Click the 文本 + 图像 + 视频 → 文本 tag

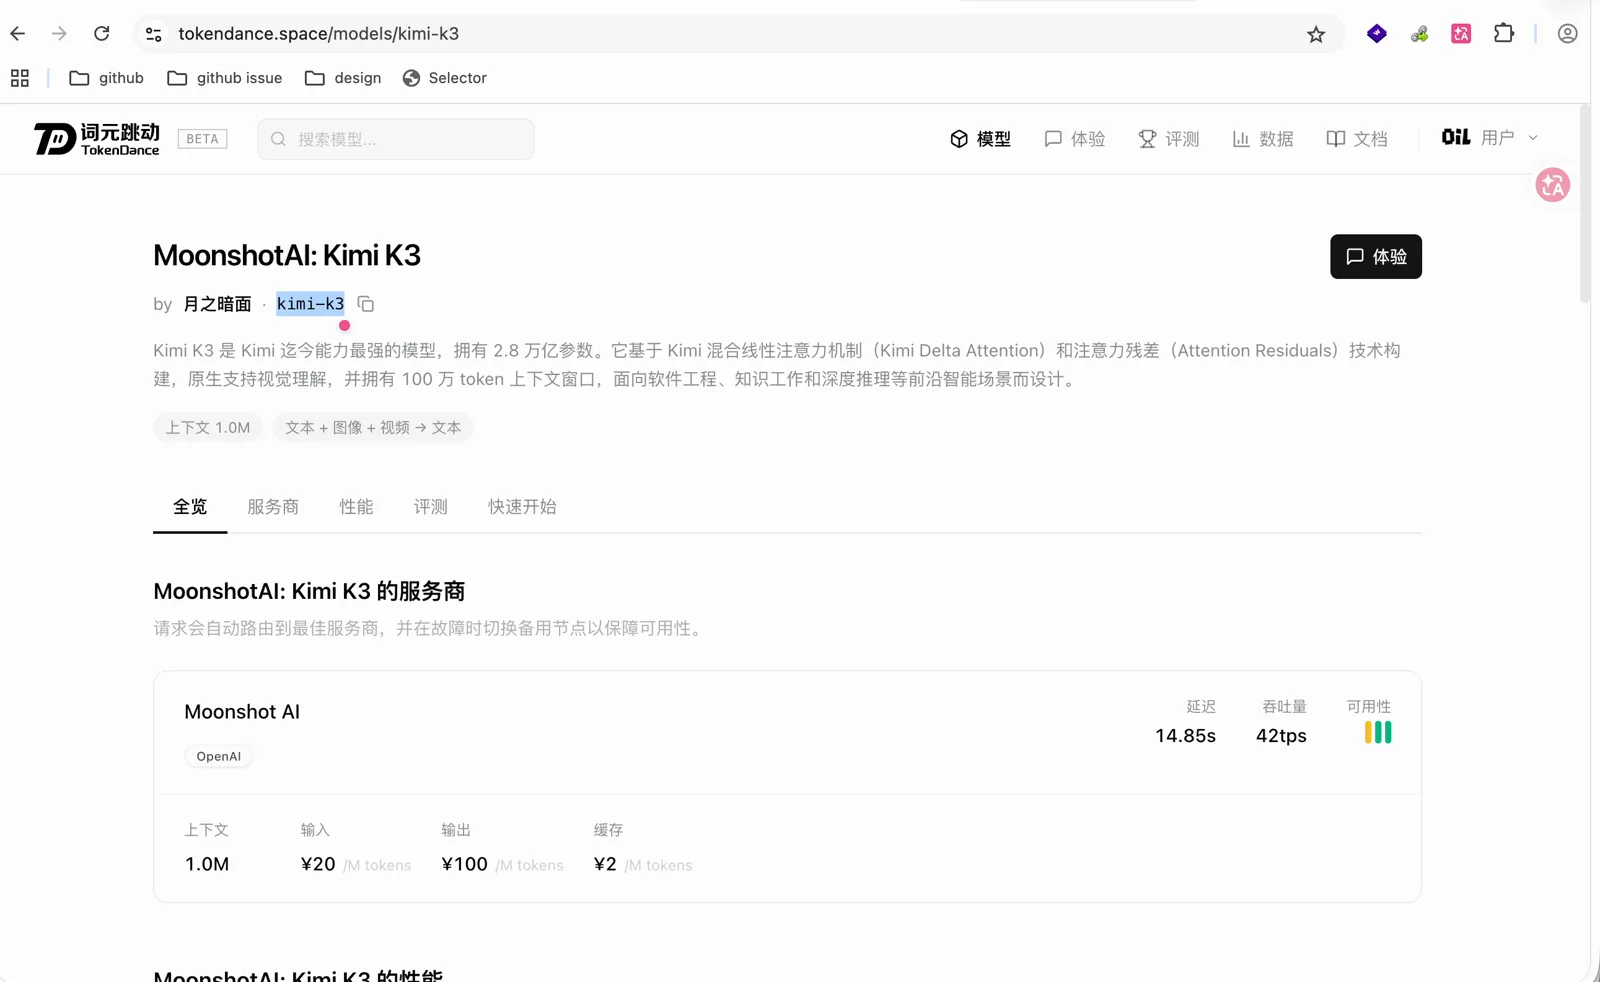pyautogui.click(x=373, y=427)
